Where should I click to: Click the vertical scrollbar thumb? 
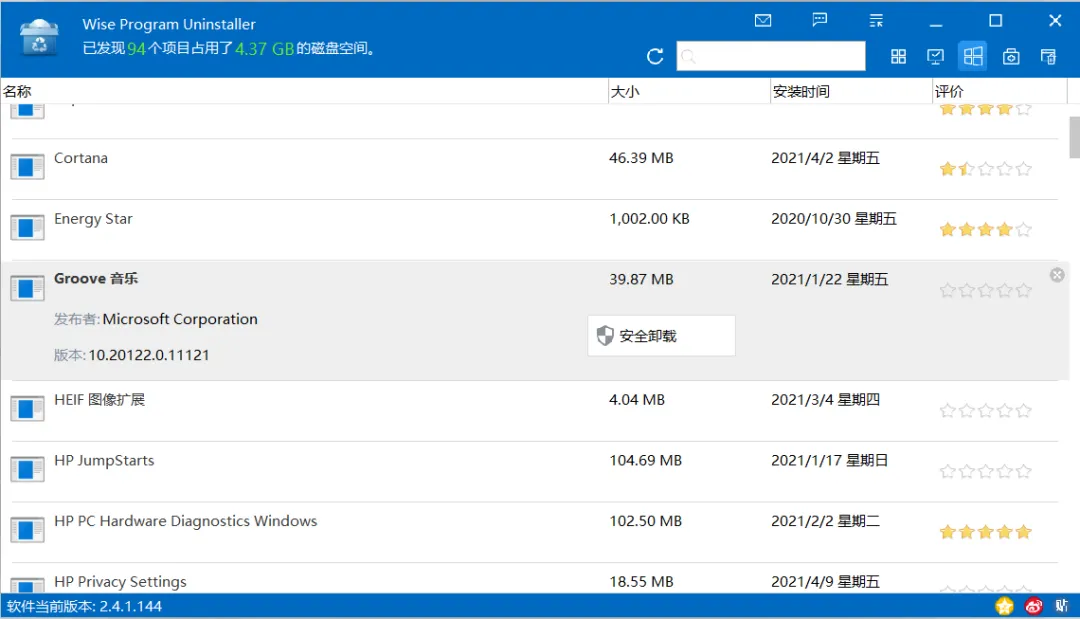click(1074, 137)
